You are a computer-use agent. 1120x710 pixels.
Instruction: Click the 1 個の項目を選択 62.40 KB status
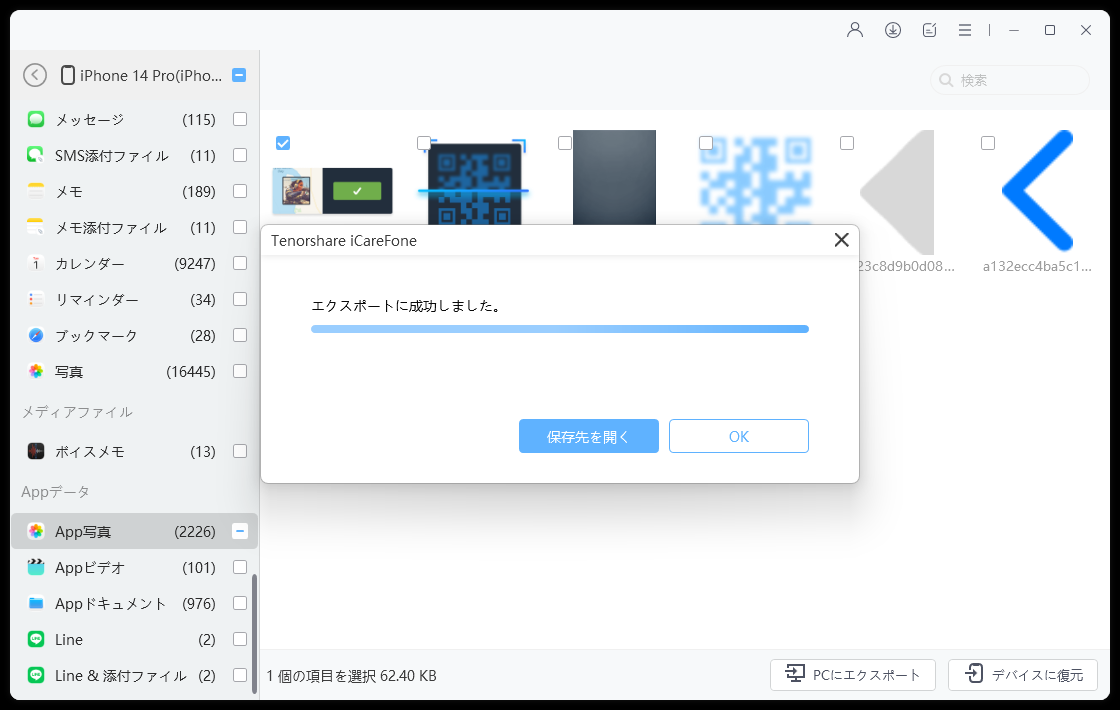(351, 676)
